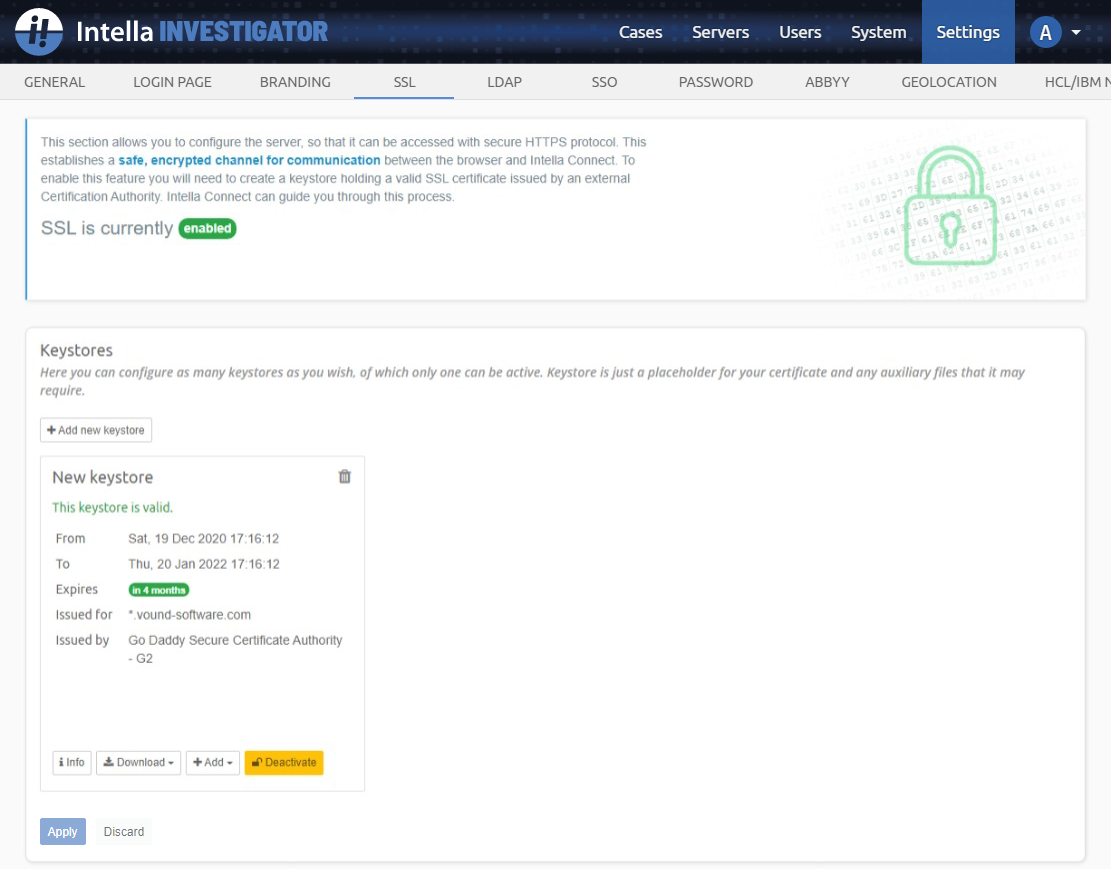
Task: Click the 'New keystore' title text
Action: (102, 478)
